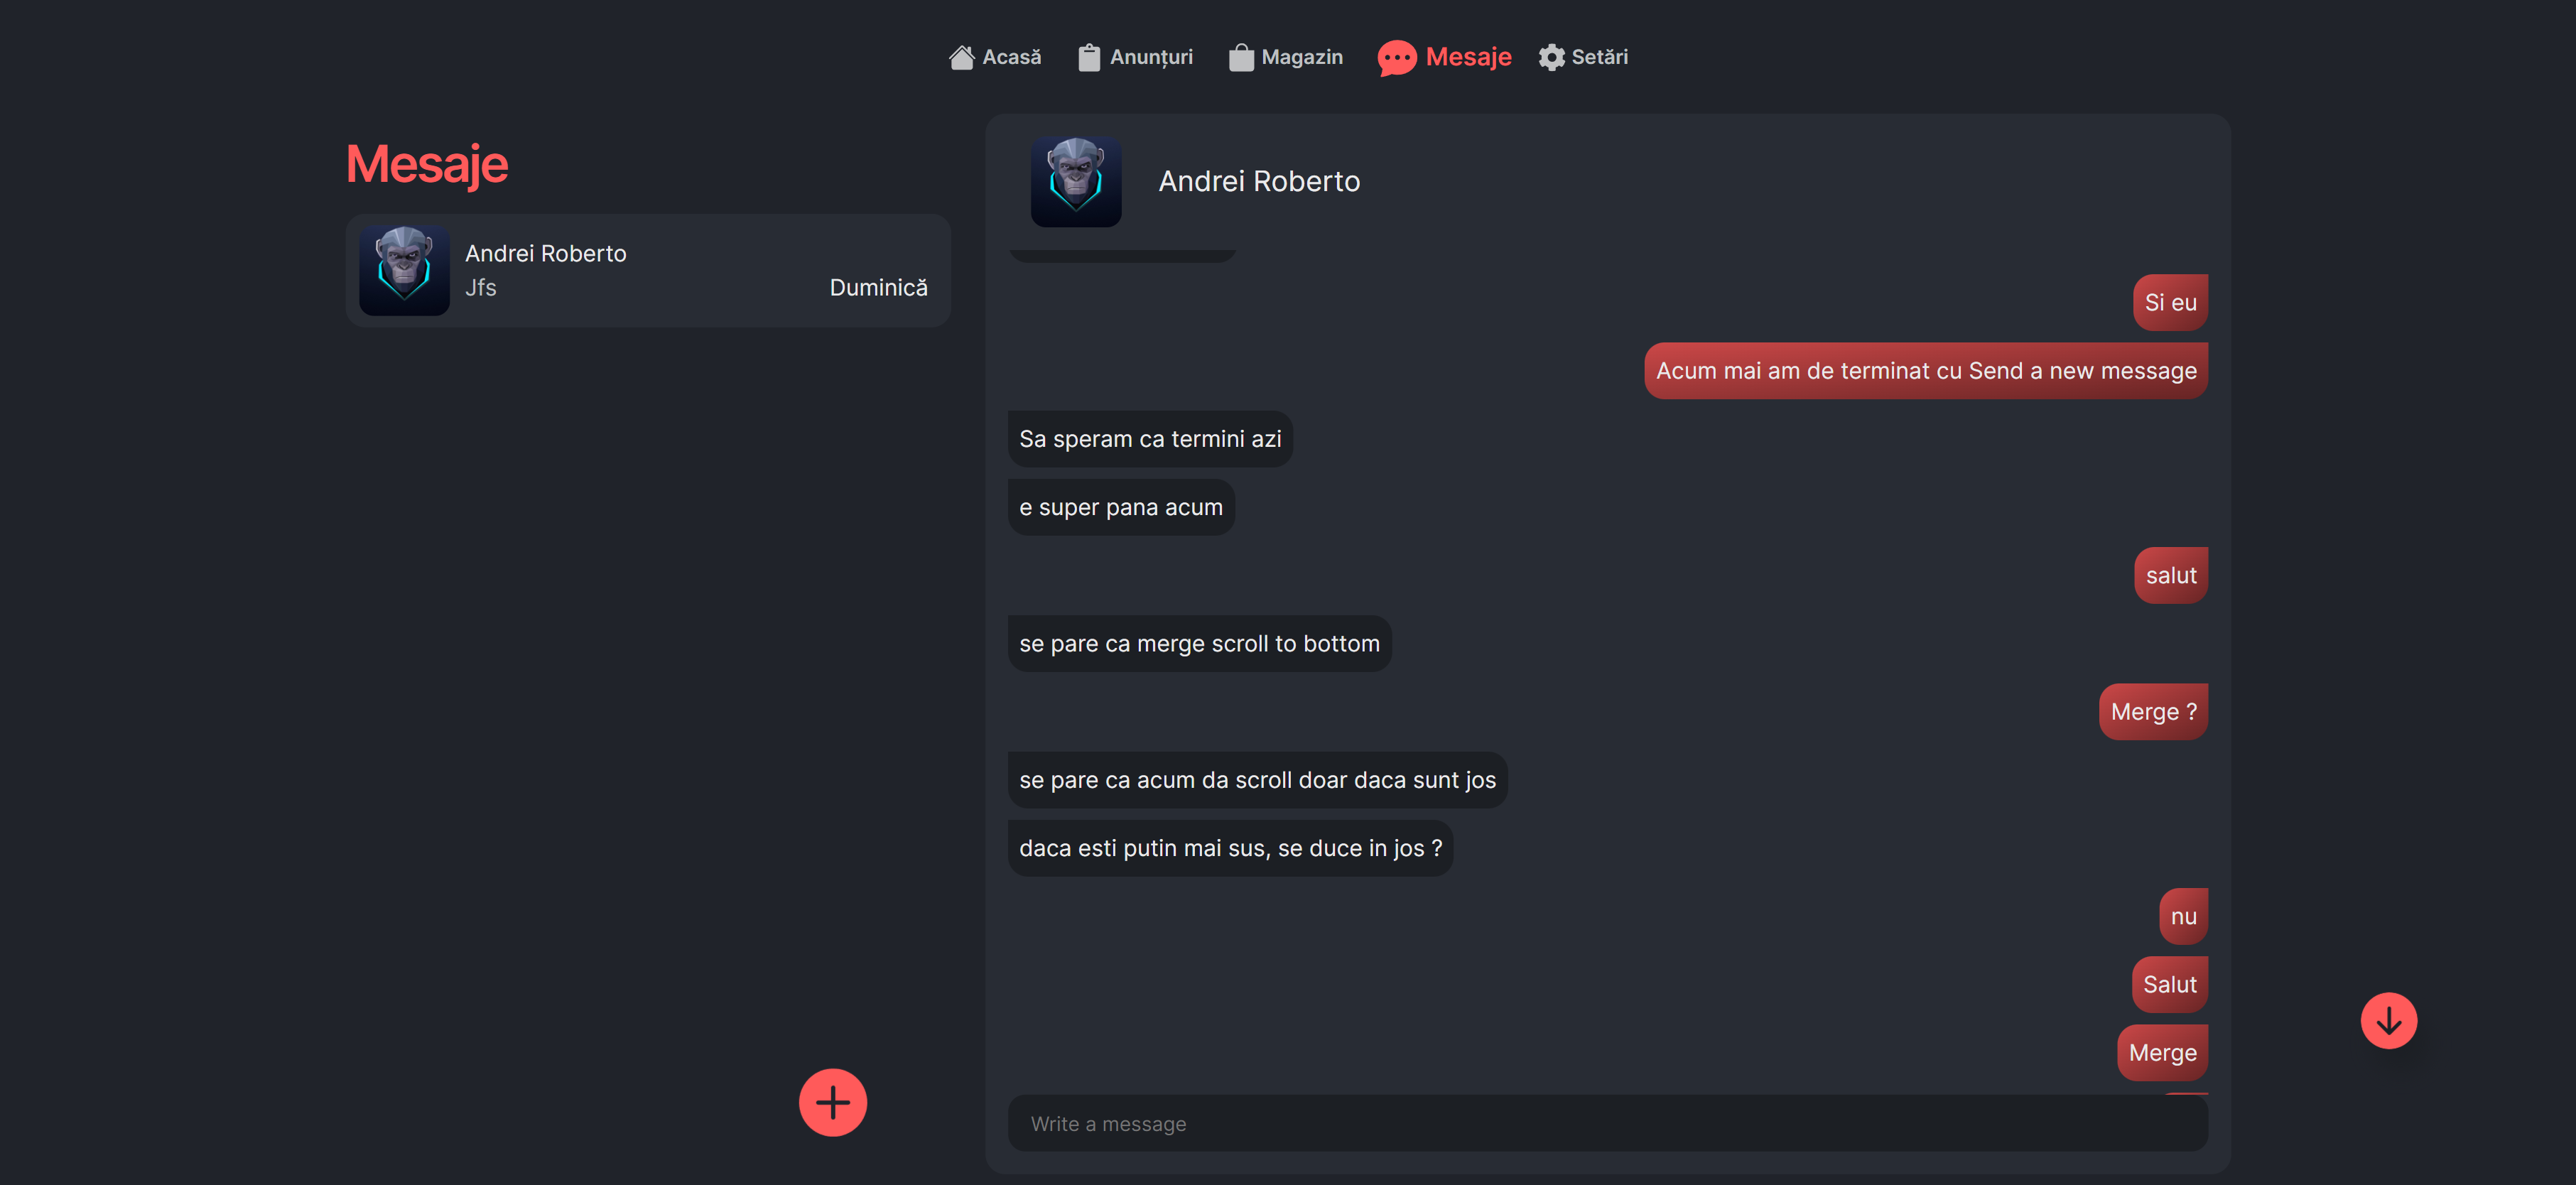Screen dimensions: 2576x1185
Task: Open Setări from the top navigation
Action: pyautogui.click(x=1599, y=58)
